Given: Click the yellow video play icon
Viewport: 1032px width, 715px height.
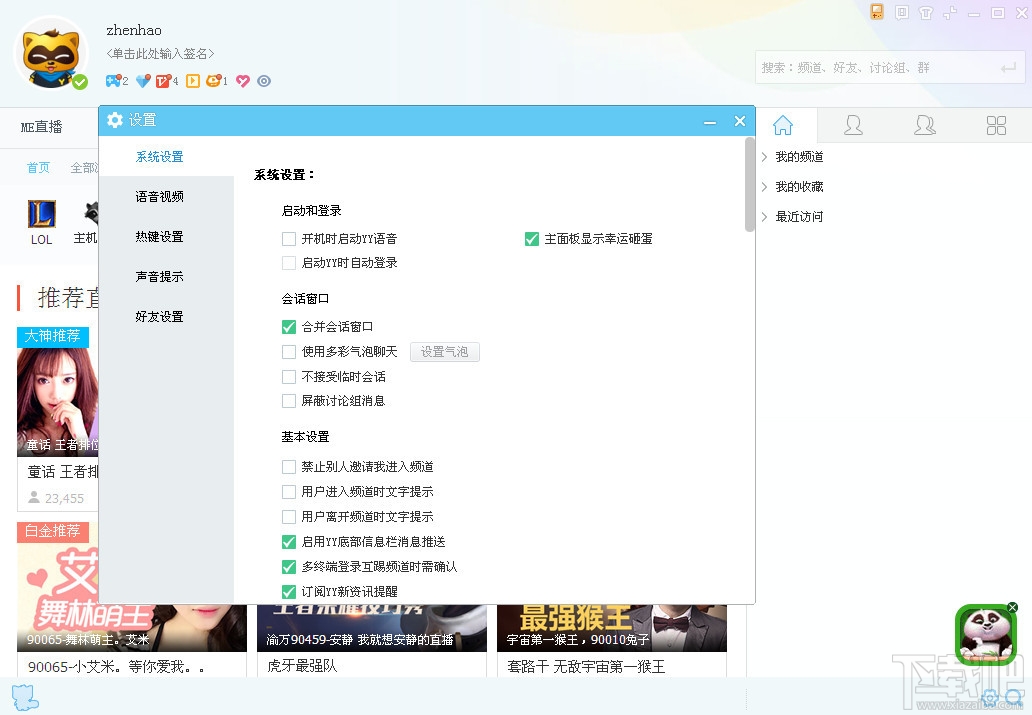Looking at the screenshot, I should coord(192,80).
